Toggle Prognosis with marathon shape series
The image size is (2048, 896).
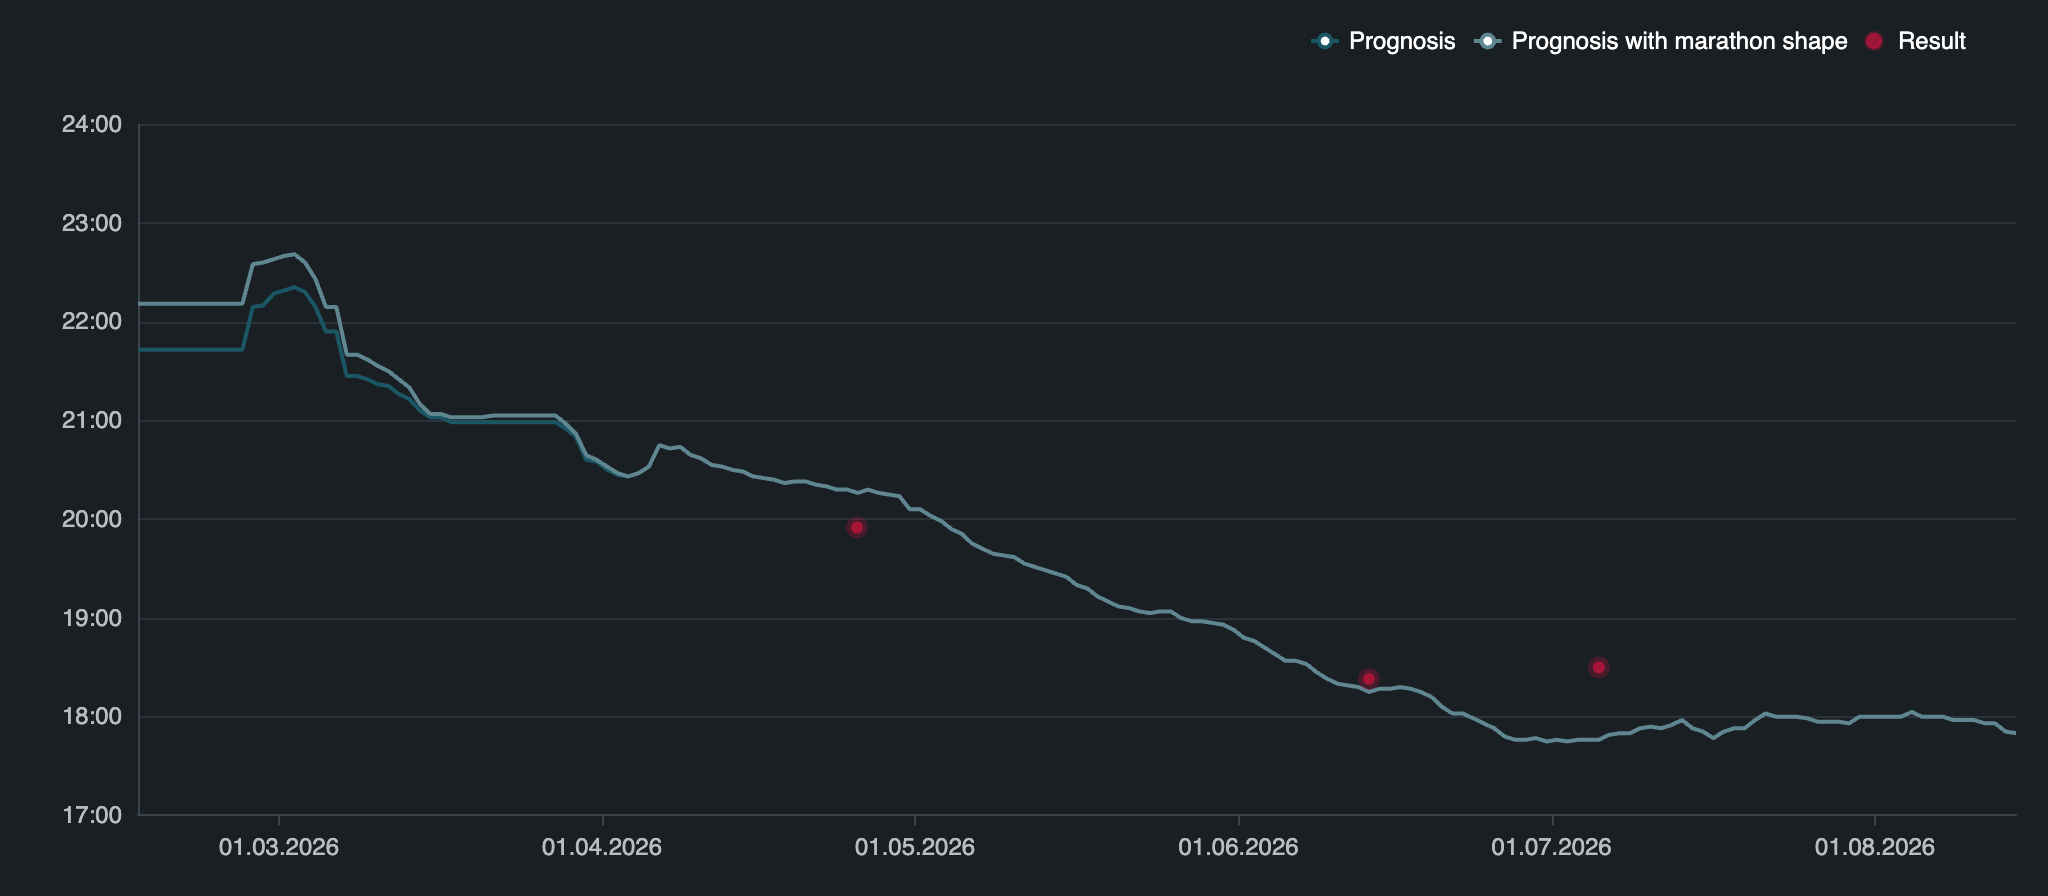pos(1661,41)
